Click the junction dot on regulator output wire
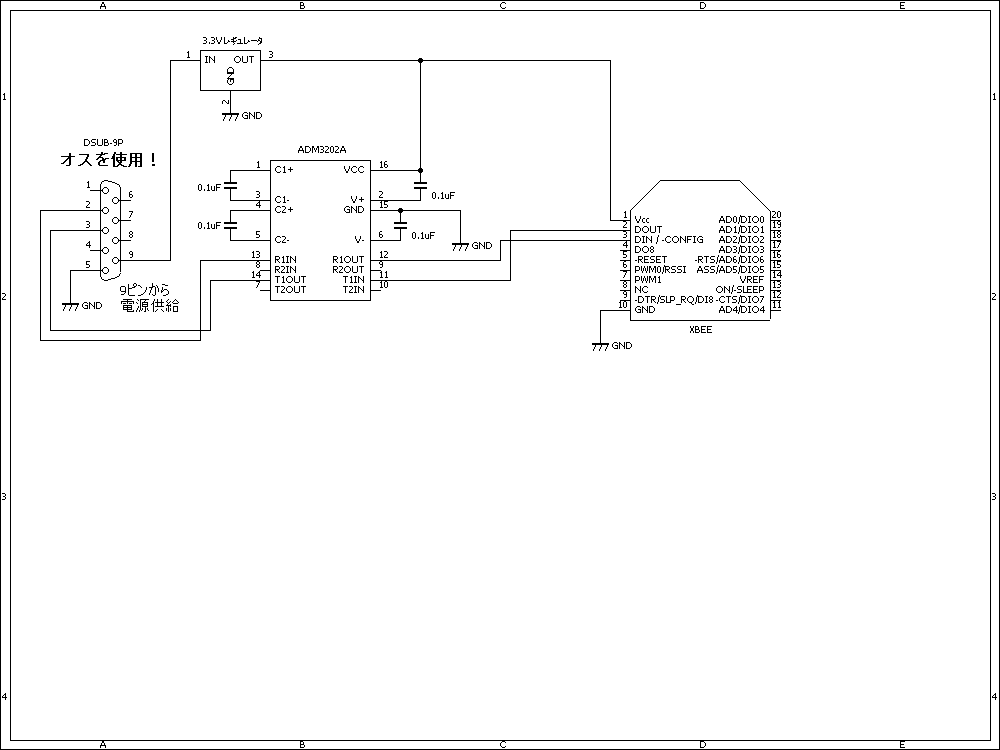 tap(420, 60)
